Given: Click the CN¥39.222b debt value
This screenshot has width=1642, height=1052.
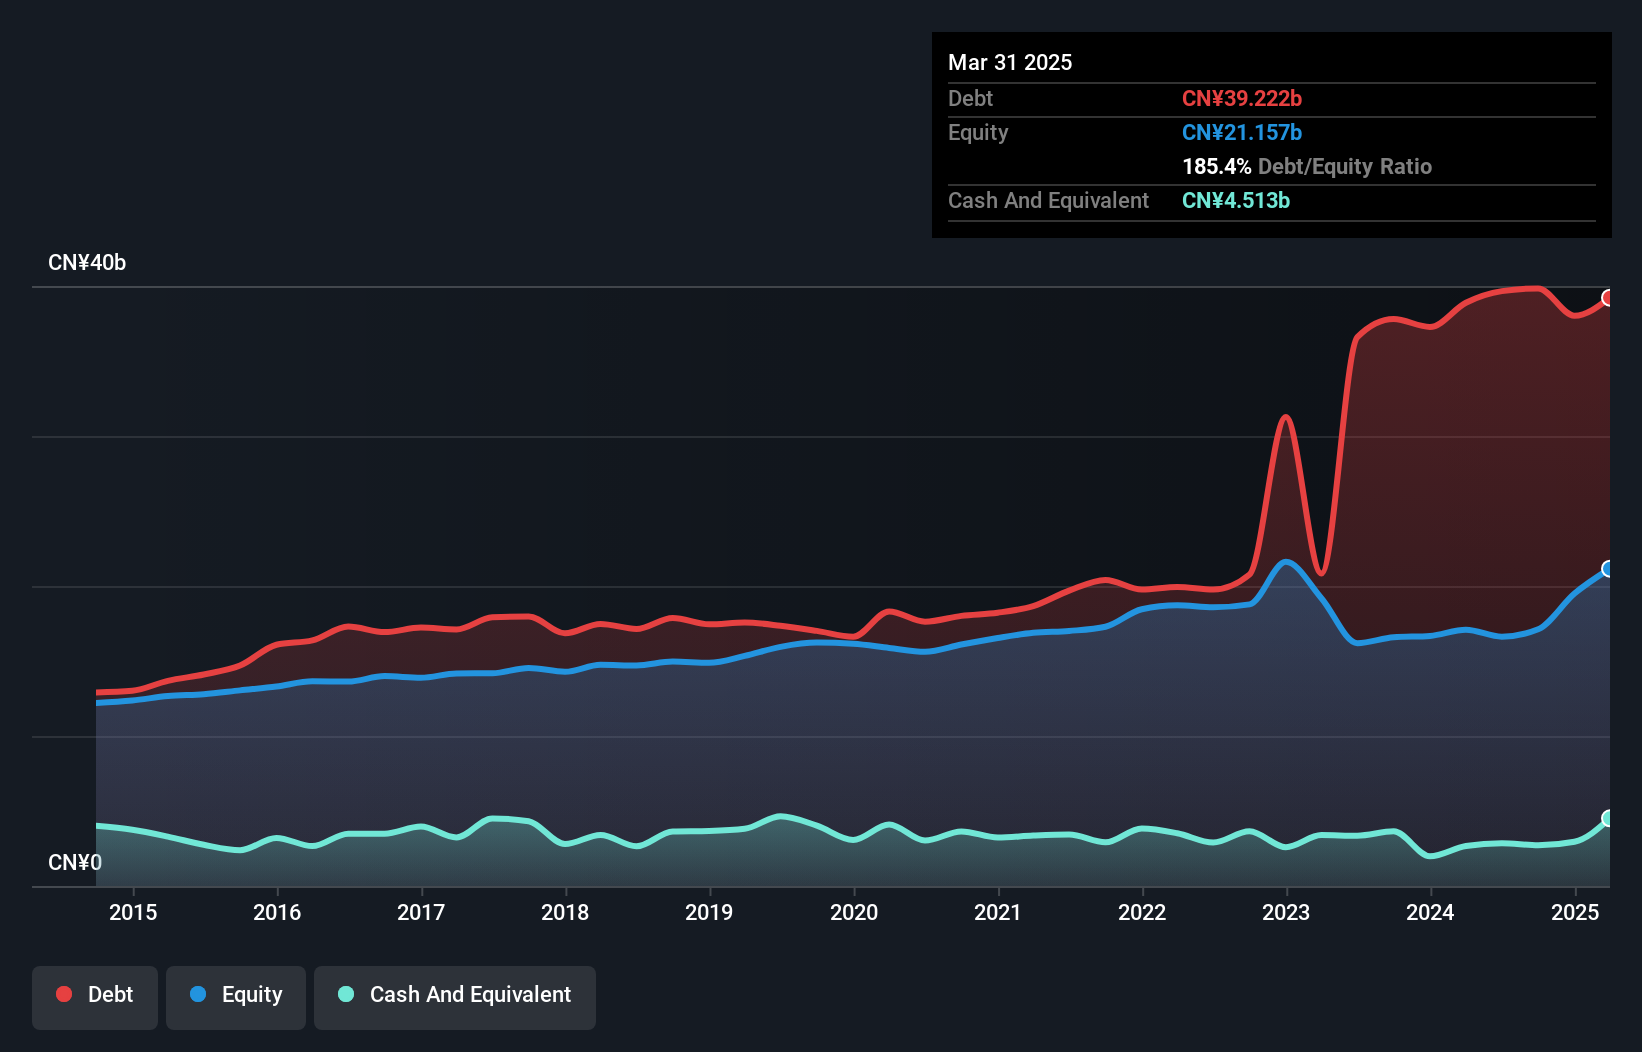Looking at the screenshot, I should click(1242, 99).
